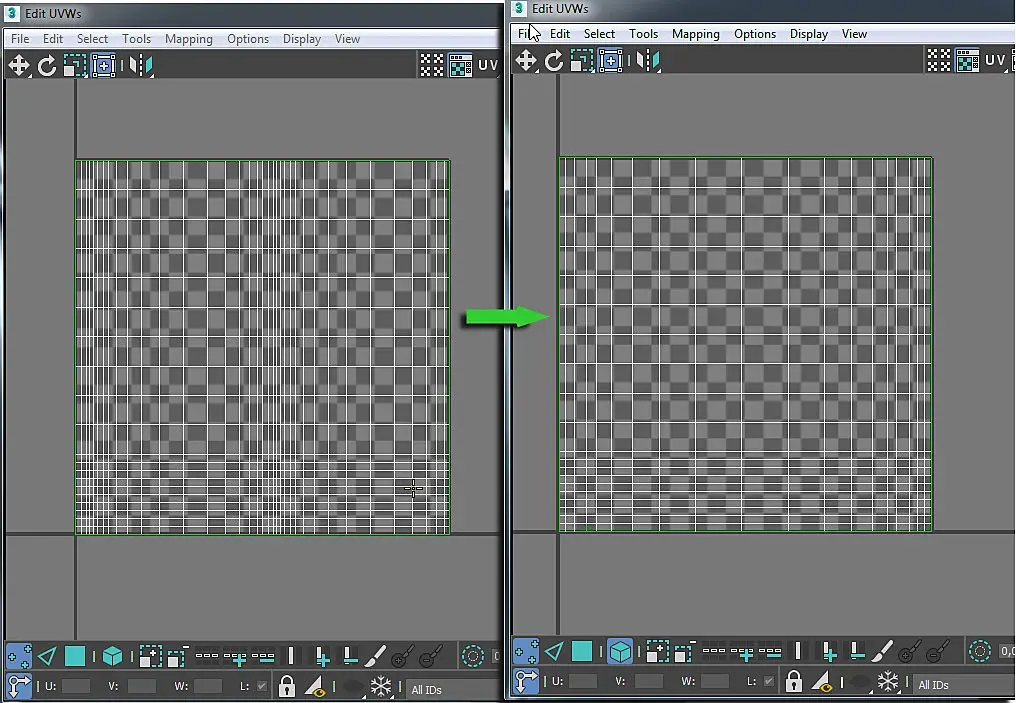
Task: Toggle Lock Selection padlock in left window
Action: (x=286, y=686)
